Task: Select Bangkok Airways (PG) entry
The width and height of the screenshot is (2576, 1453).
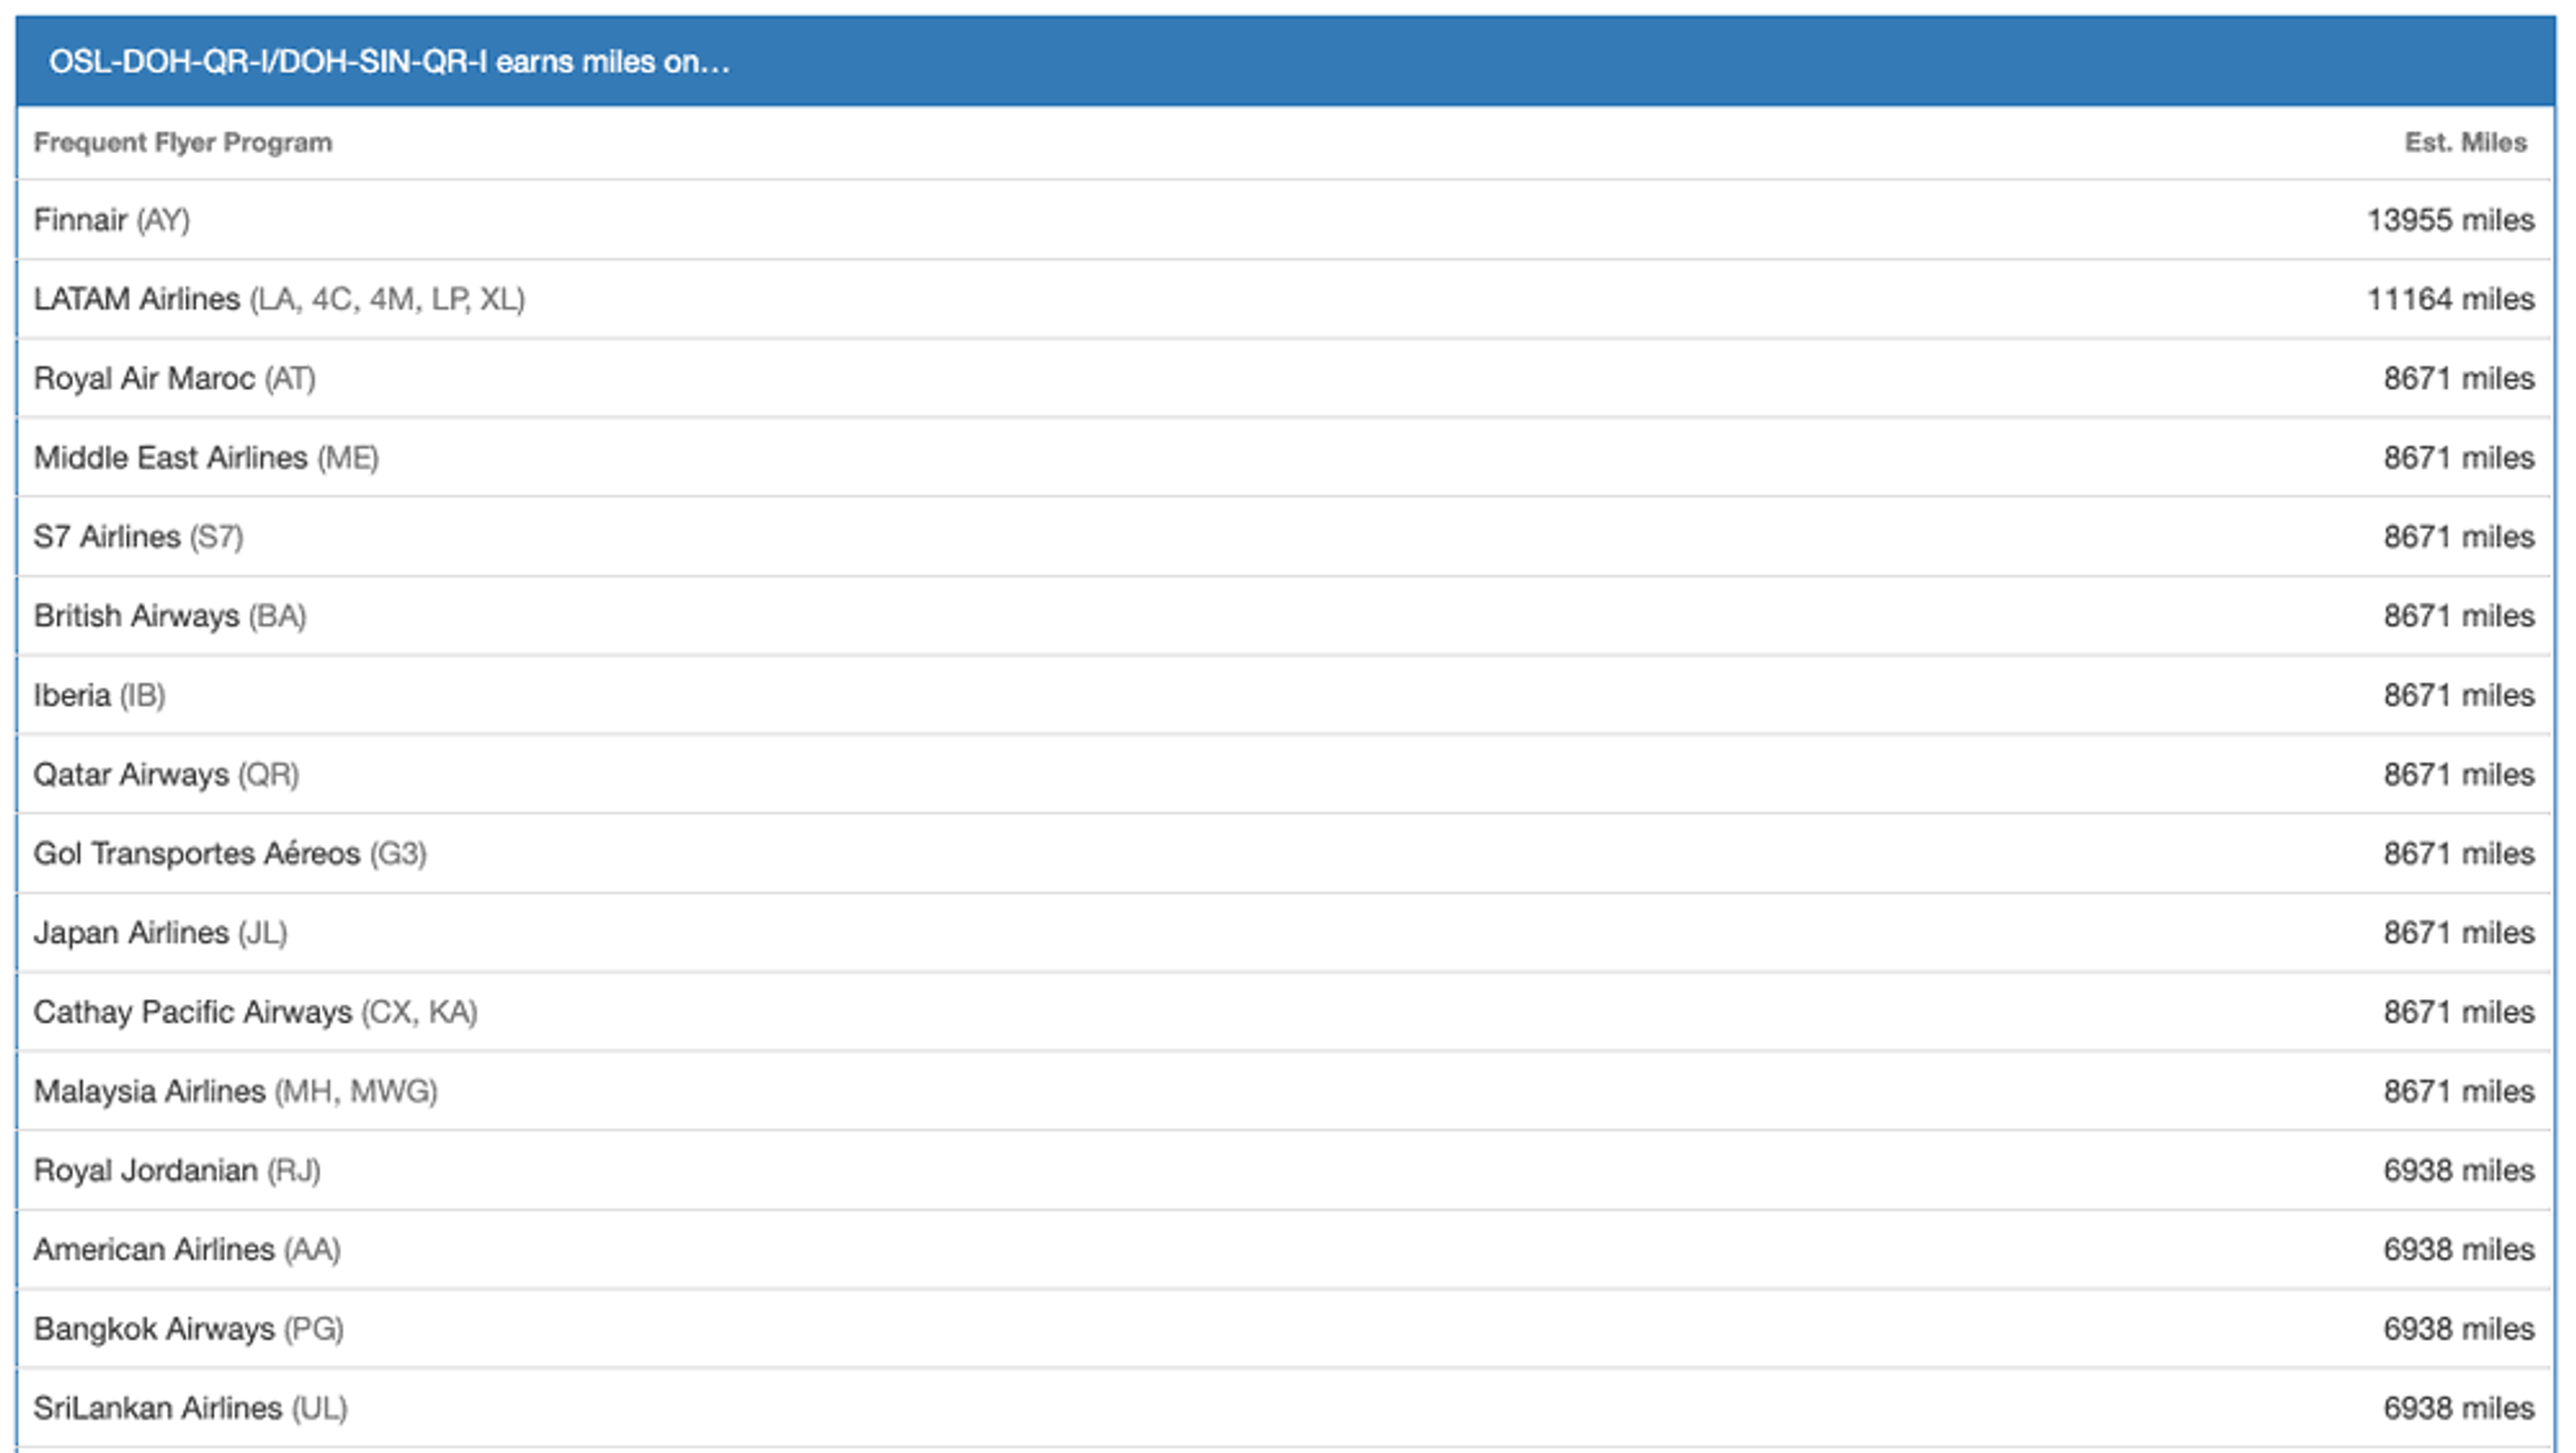Action: (x=188, y=1329)
